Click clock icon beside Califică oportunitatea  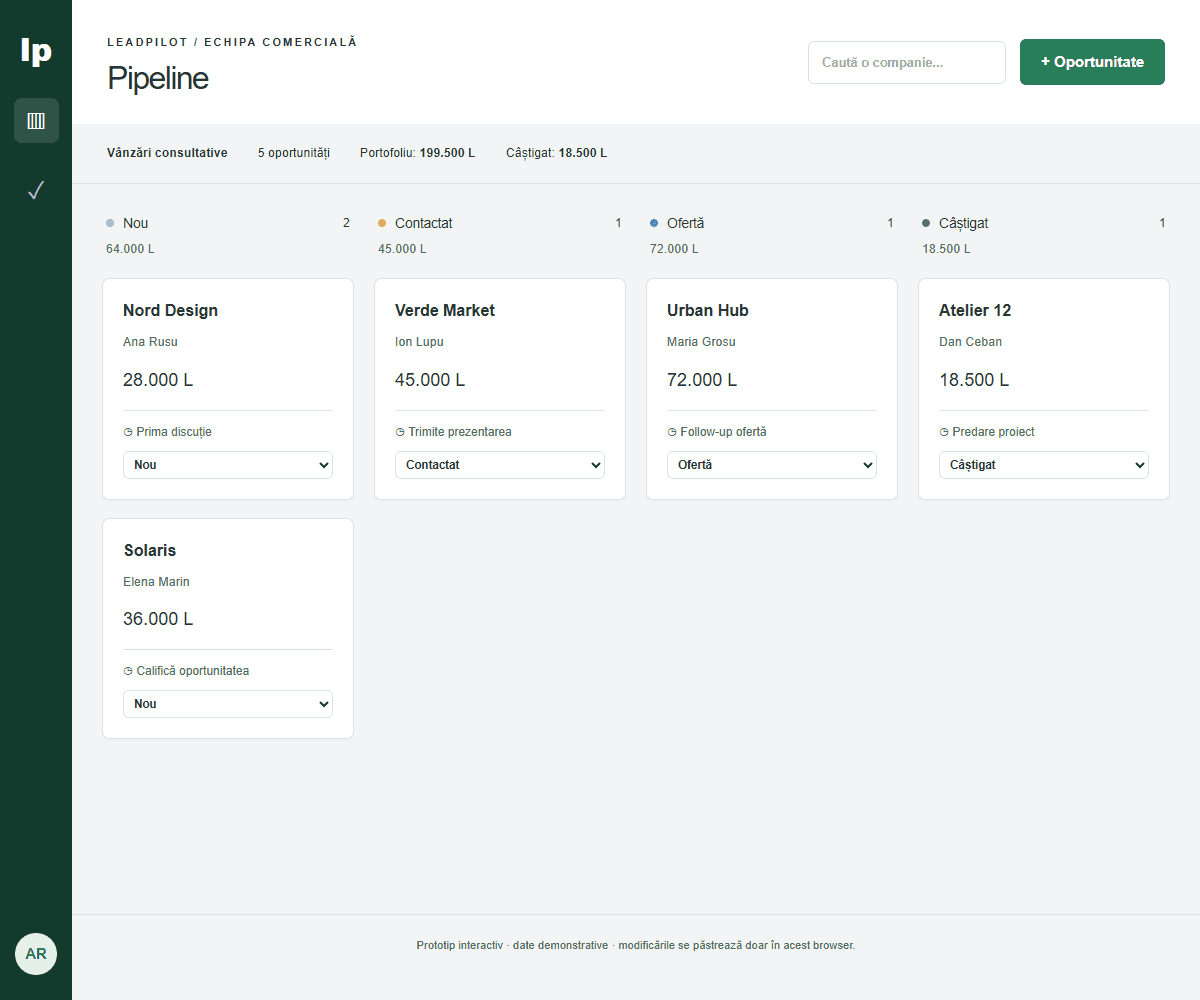pyautogui.click(x=128, y=671)
